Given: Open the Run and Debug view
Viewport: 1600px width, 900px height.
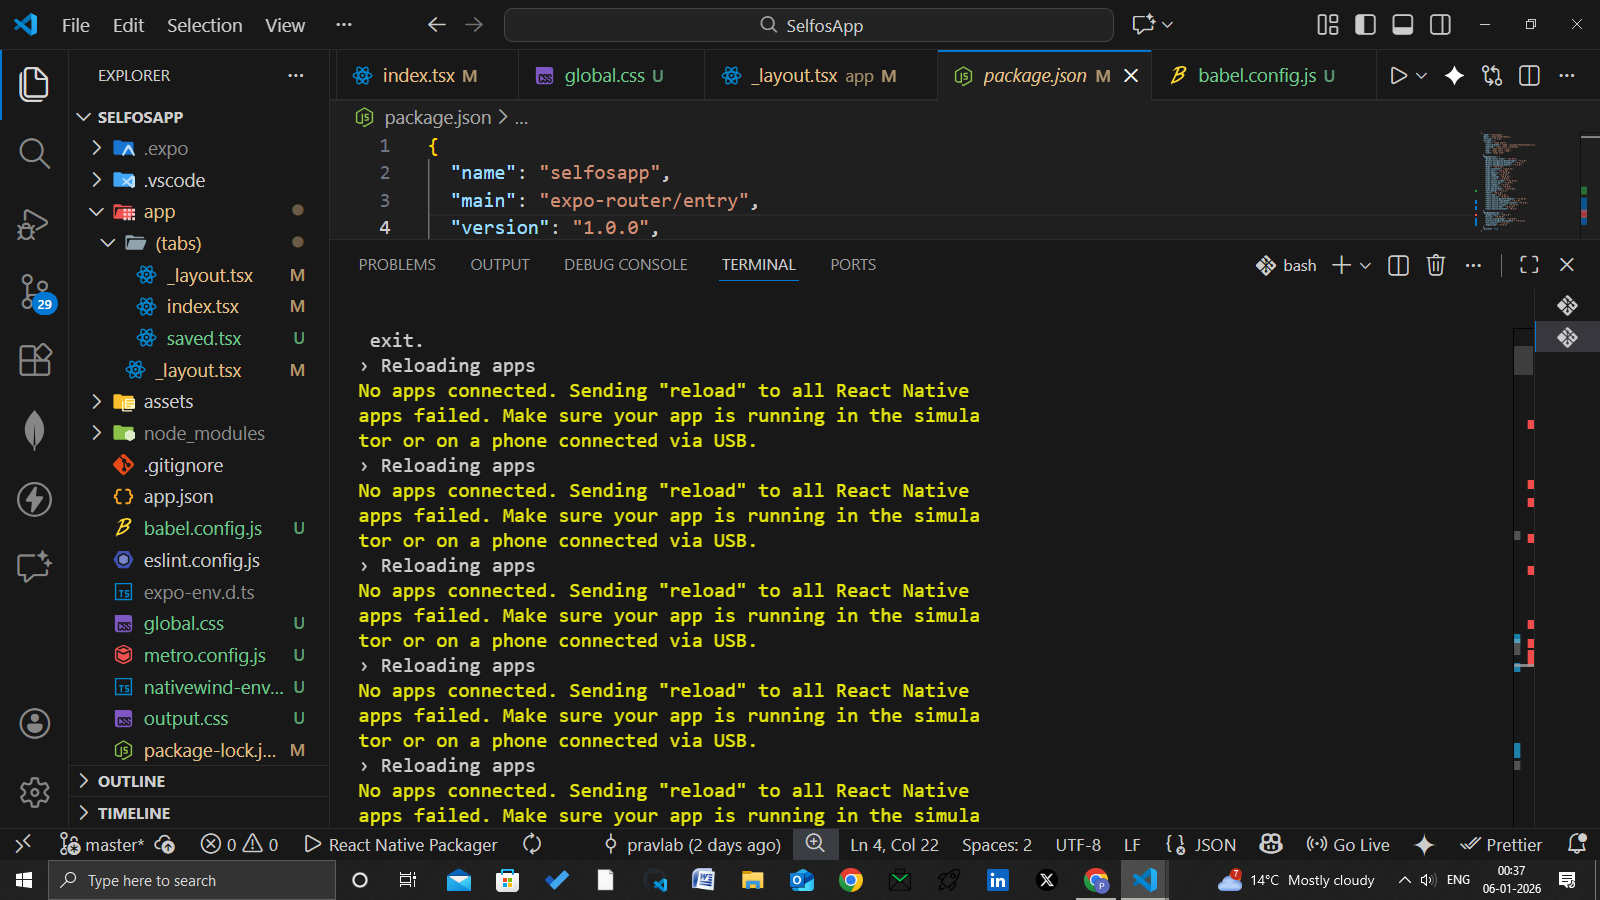Looking at the screenshot, I should point(34,224).
